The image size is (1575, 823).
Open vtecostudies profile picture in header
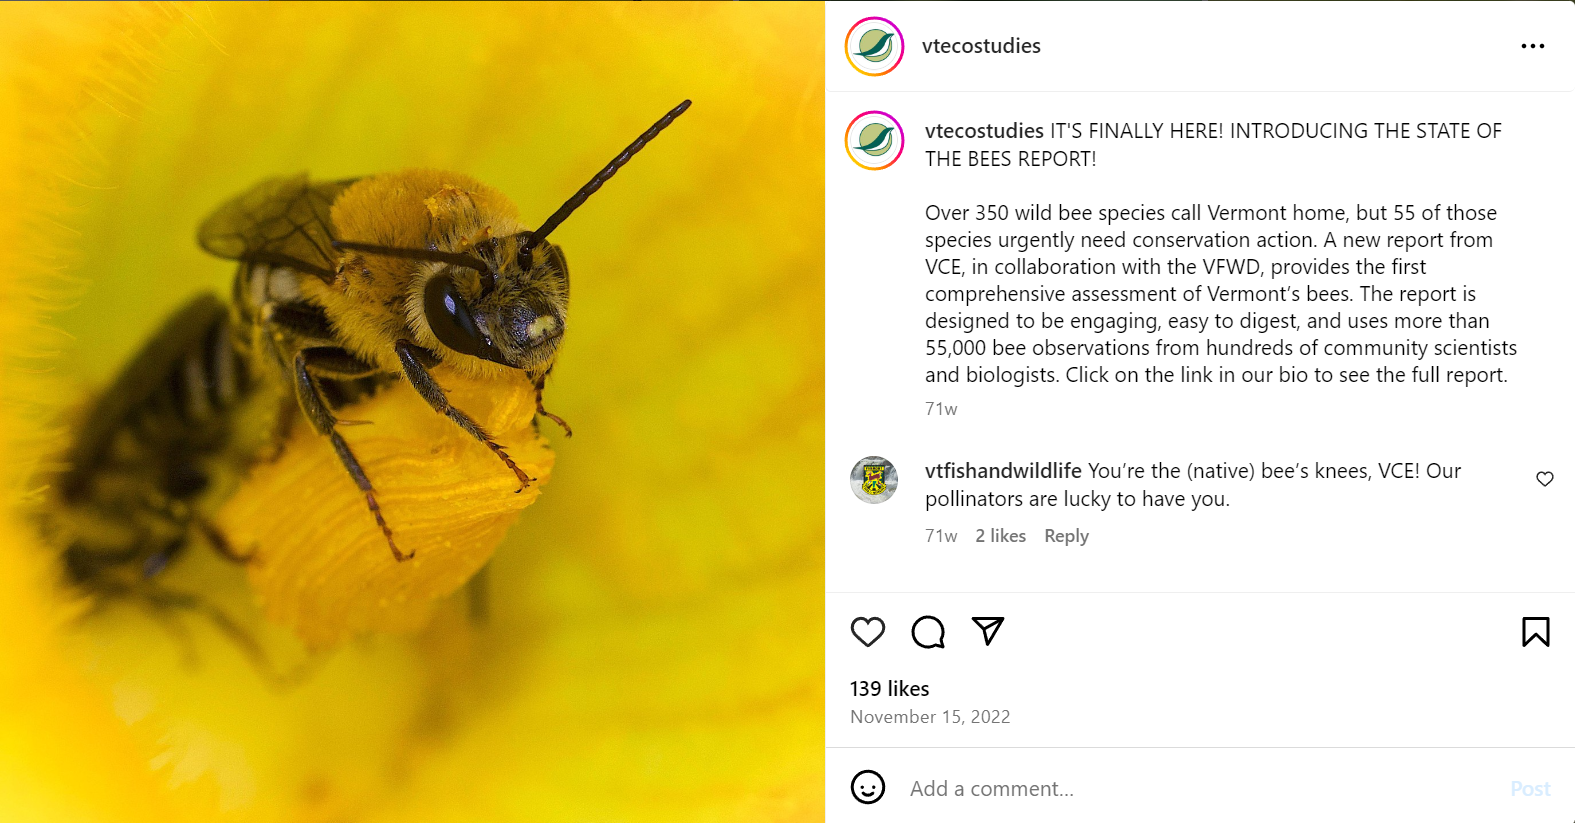click(x=875, y=46)
